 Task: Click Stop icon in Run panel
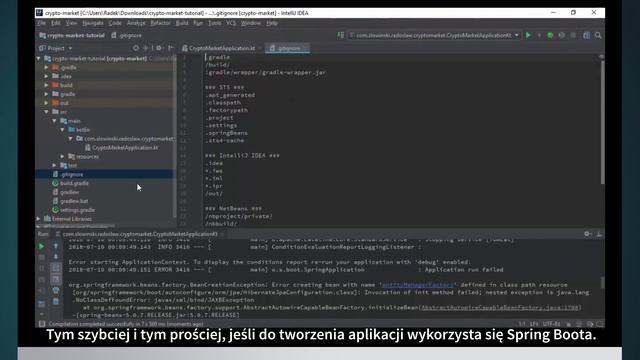pos(41,258)
